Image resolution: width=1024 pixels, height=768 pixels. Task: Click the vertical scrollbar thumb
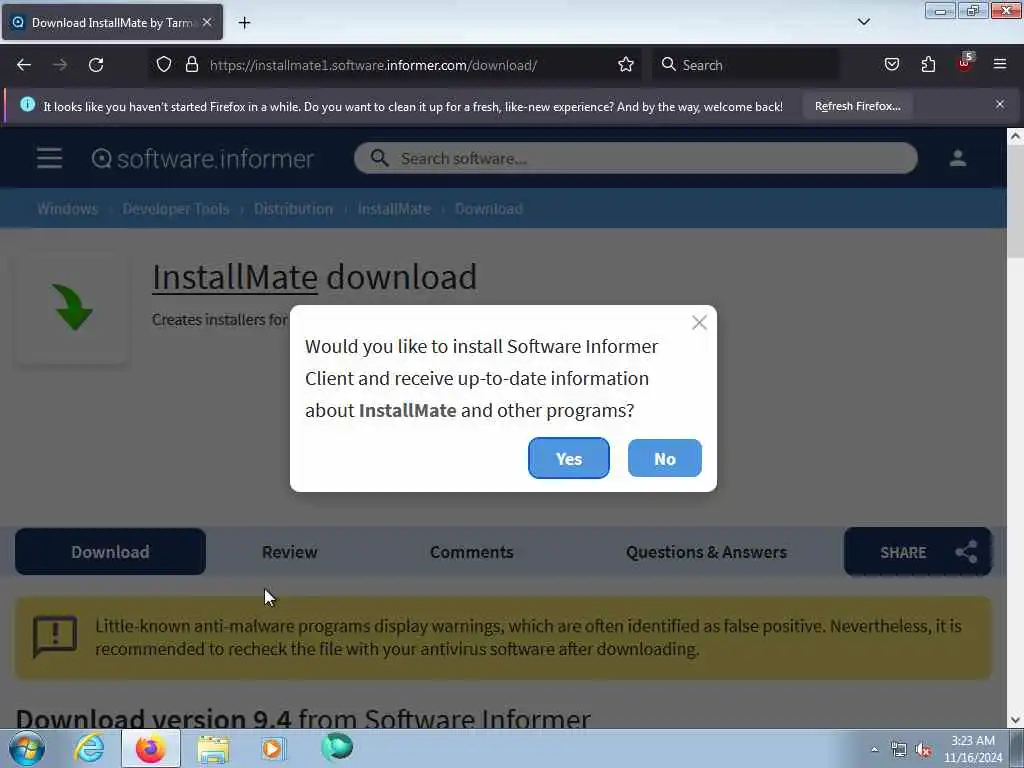1015,202
